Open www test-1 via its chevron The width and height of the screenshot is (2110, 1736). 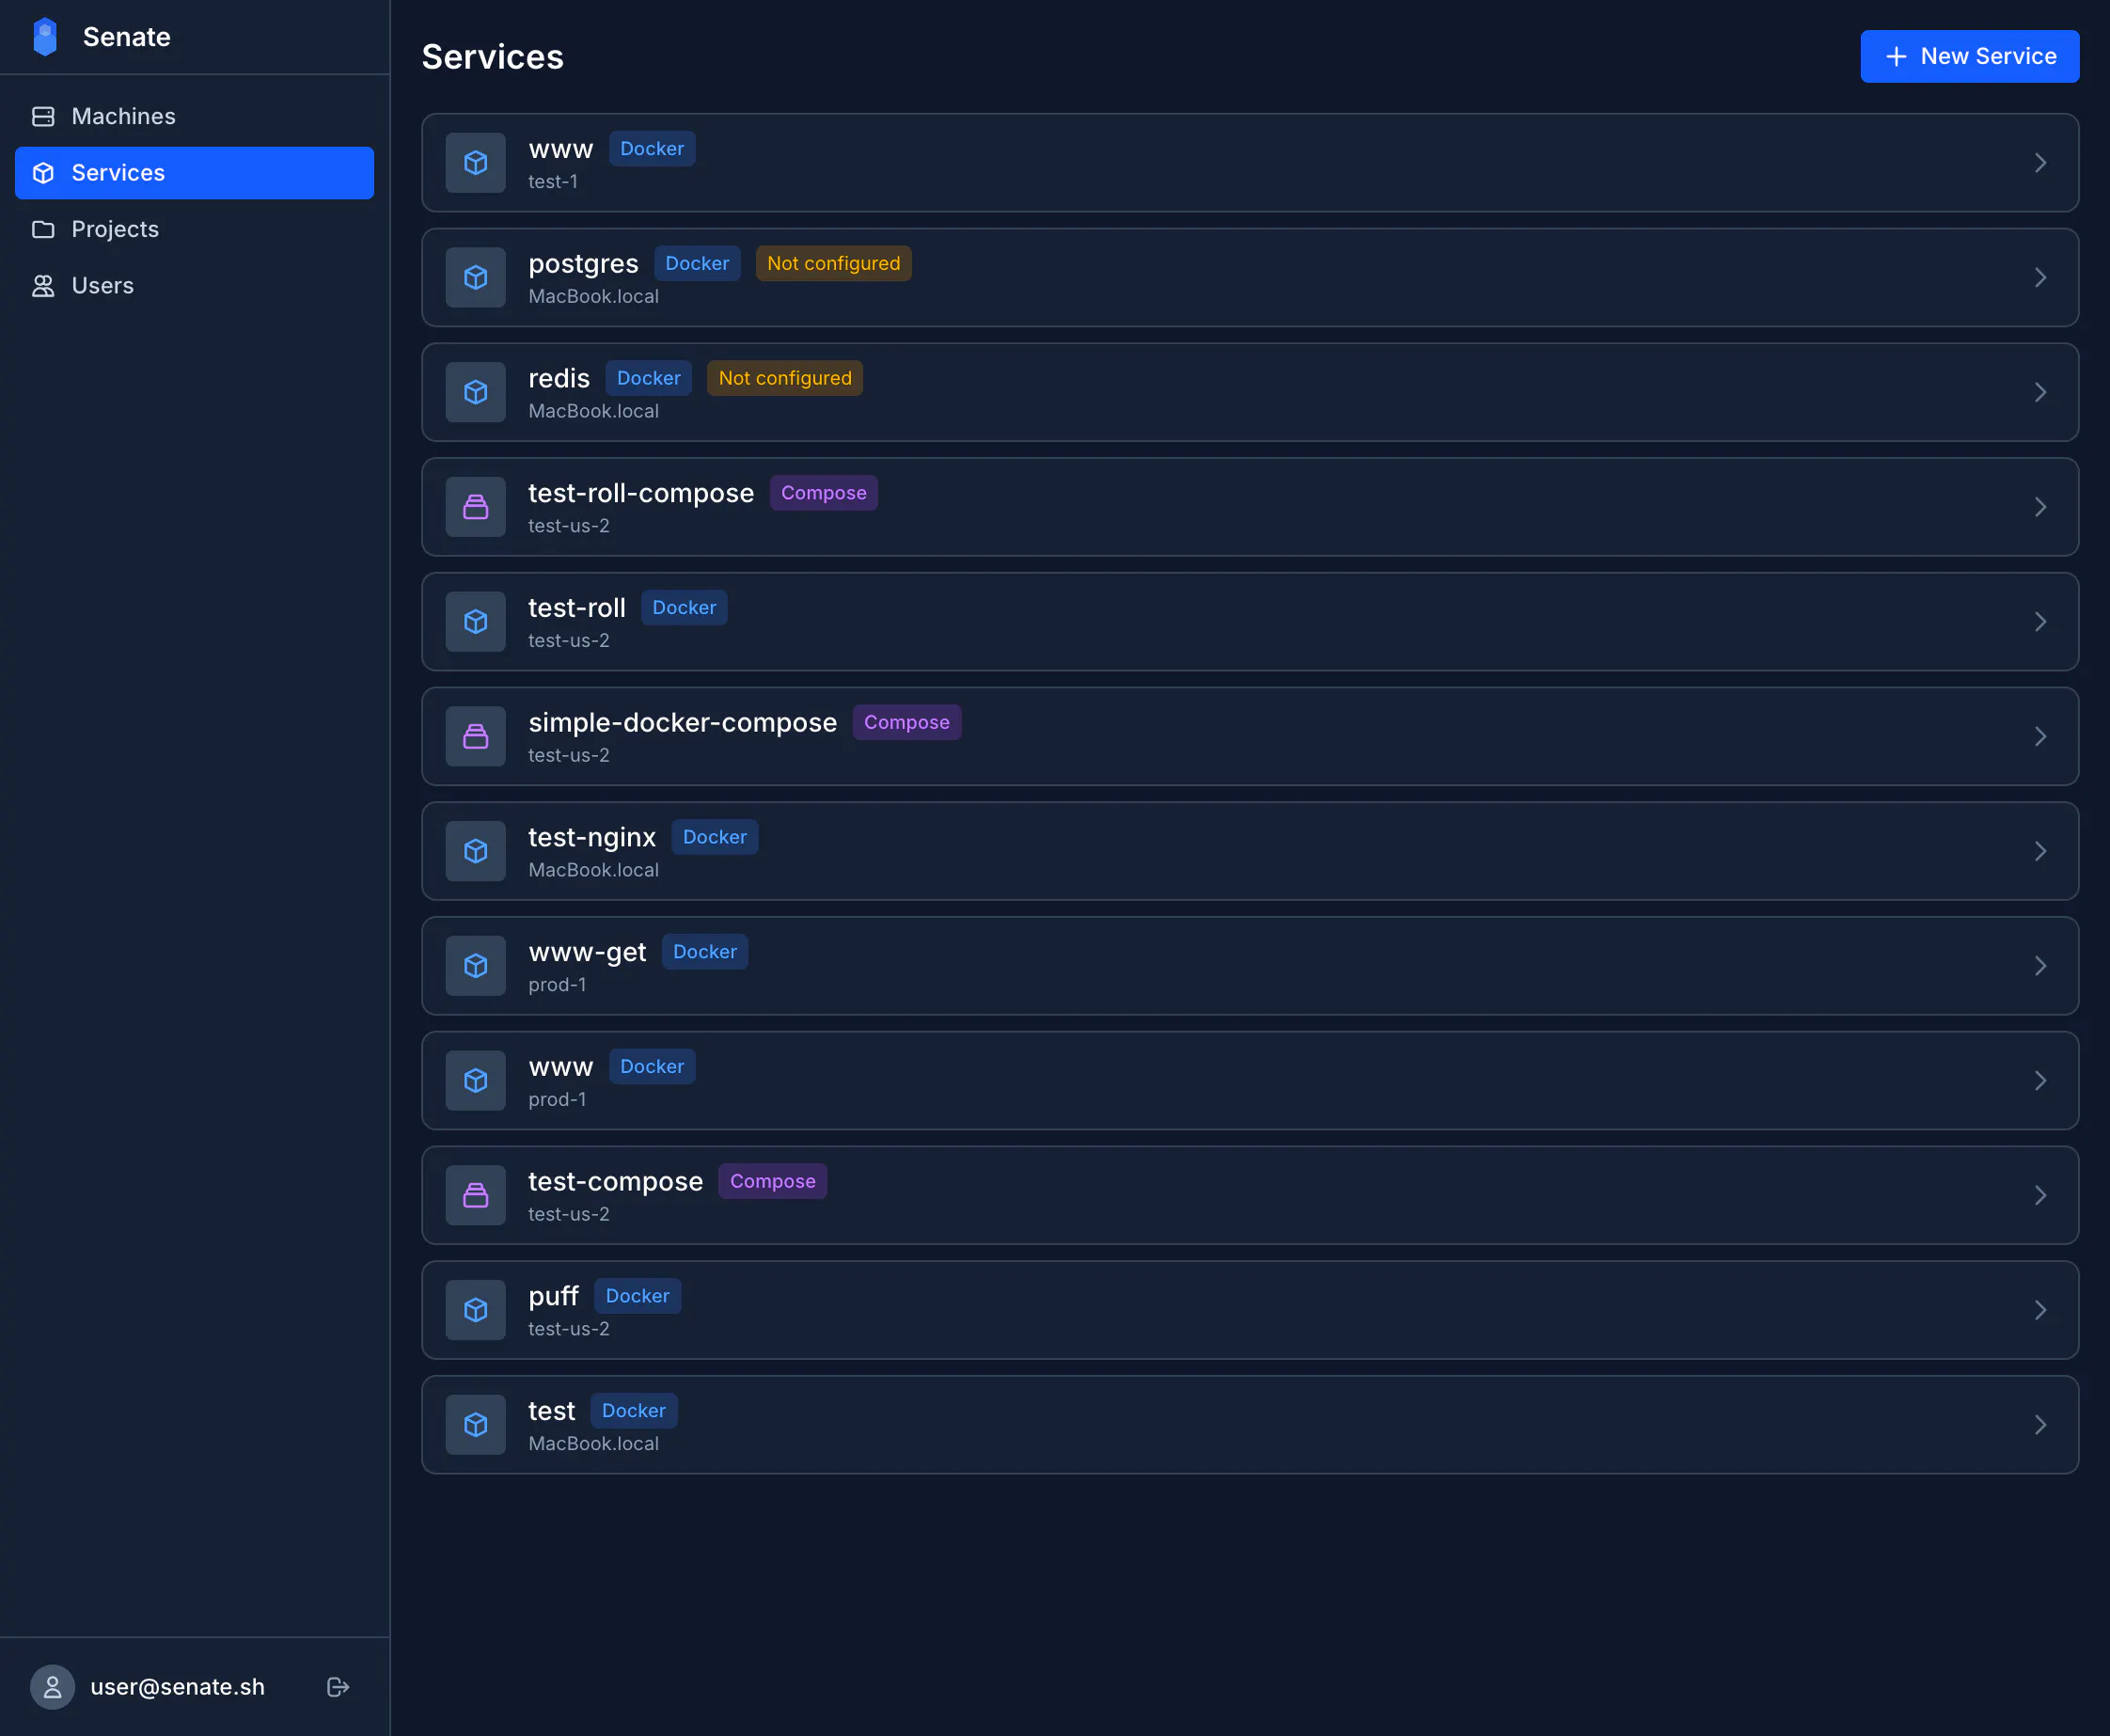click(2040, 162)
